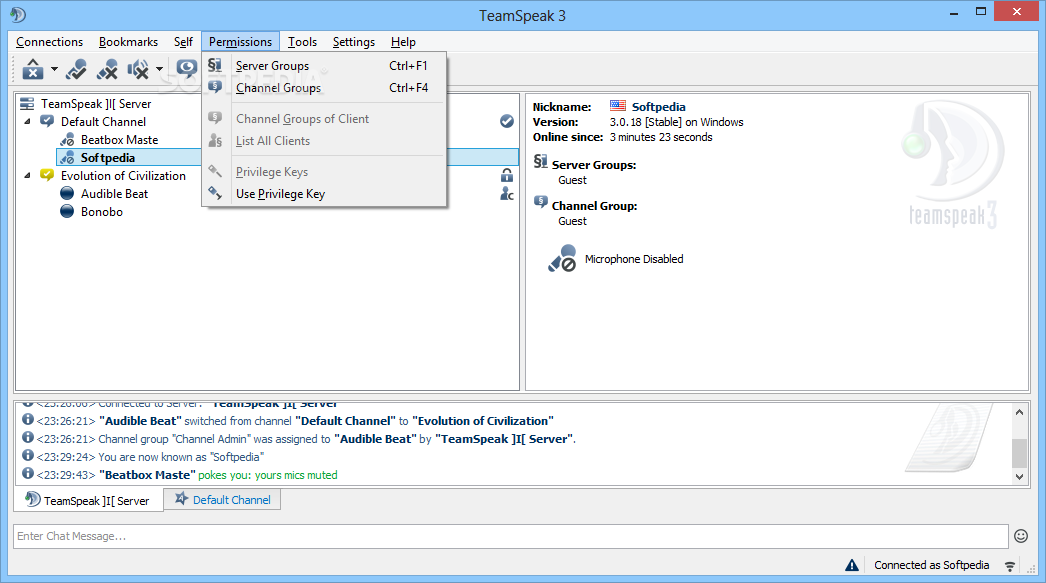Click the US flag beside Nickname
Image resolution: width=1046 pixels, height=583 pixels.
click(618, 105)
